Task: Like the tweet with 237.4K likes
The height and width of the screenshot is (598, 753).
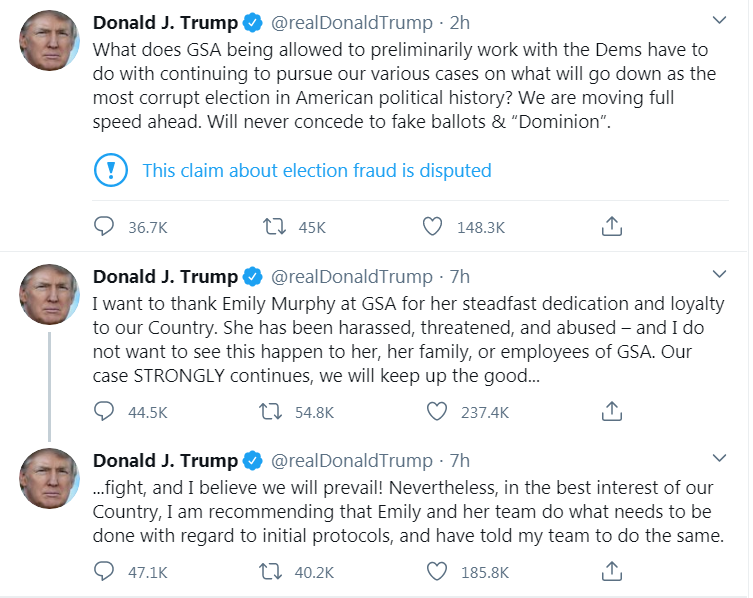Action: coord(436,411)
